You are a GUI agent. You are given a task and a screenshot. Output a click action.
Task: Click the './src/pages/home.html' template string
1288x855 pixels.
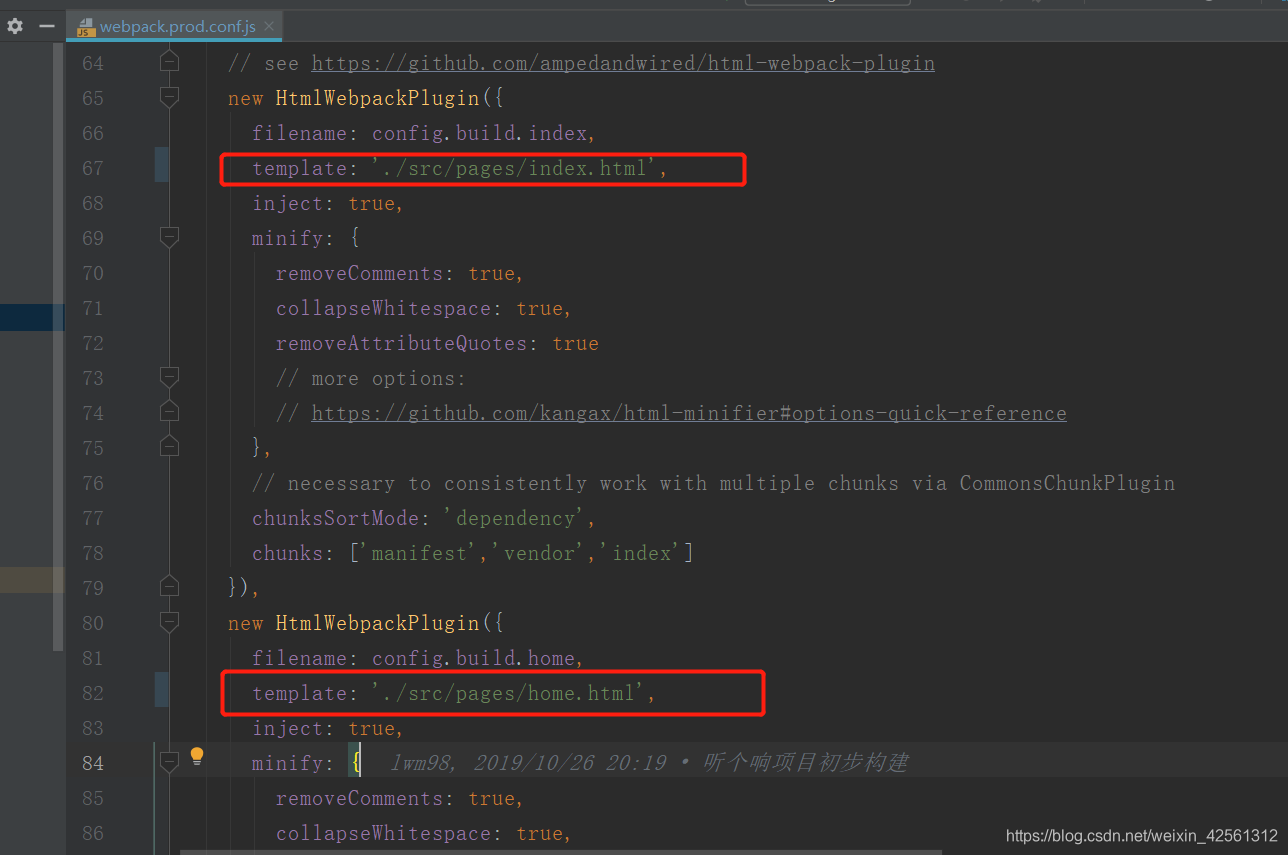coord(508,693)
